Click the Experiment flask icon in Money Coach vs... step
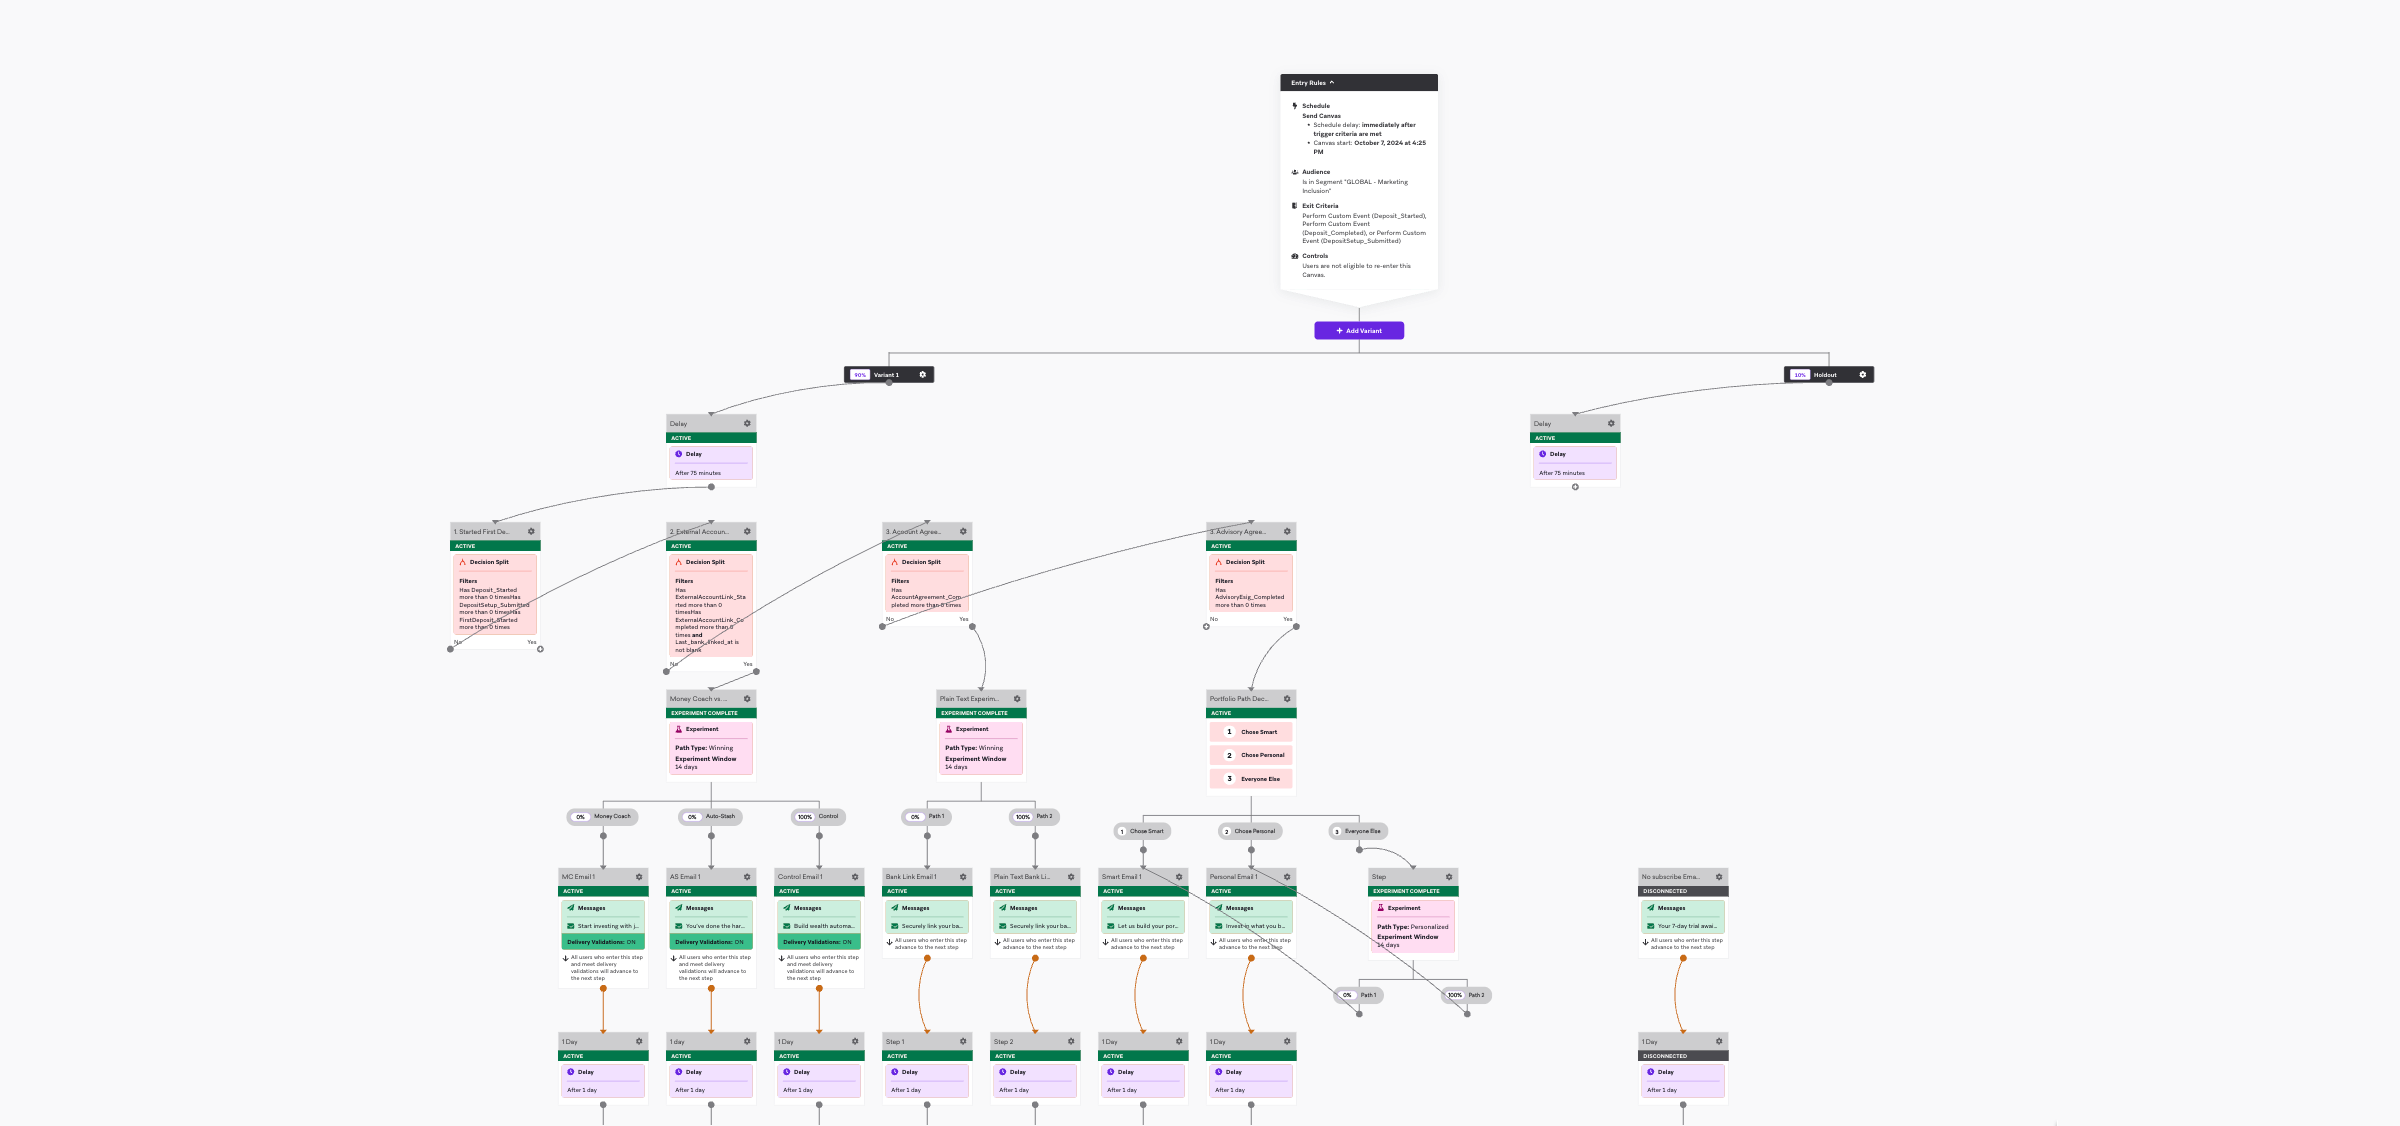This screenshot has width=2400, height=1126. [x=679, y=729]
